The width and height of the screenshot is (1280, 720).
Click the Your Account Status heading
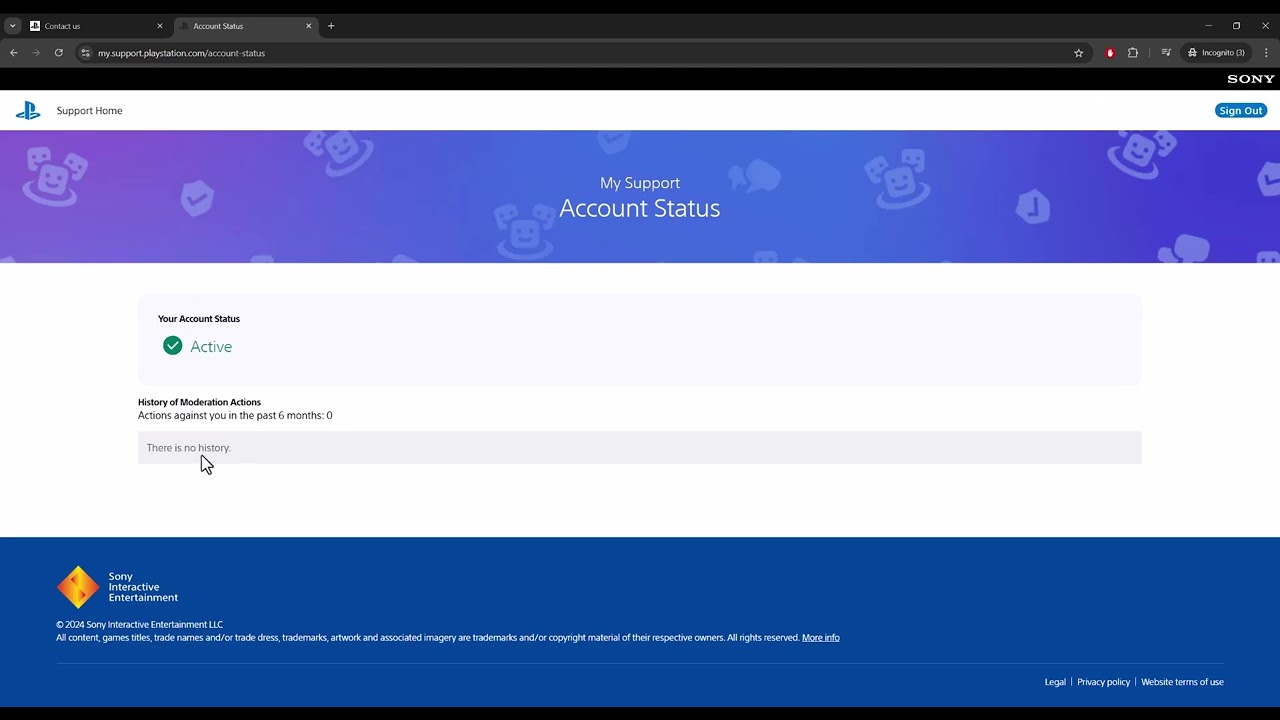(x=199, y=319)
